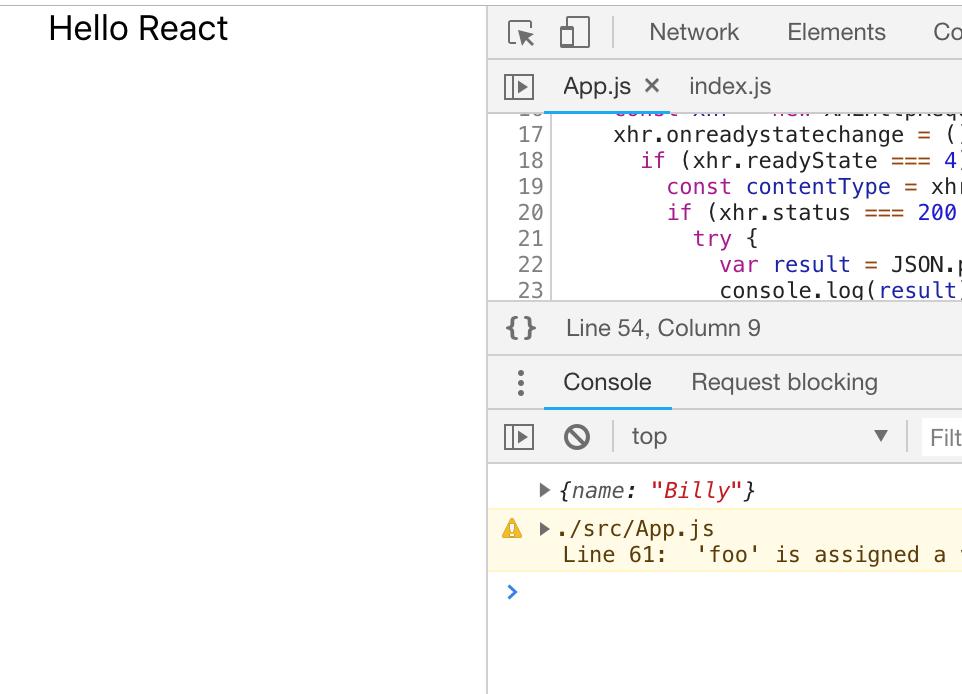
Task: Click line number 20 in gutter
Action: (x=531, y=212)
